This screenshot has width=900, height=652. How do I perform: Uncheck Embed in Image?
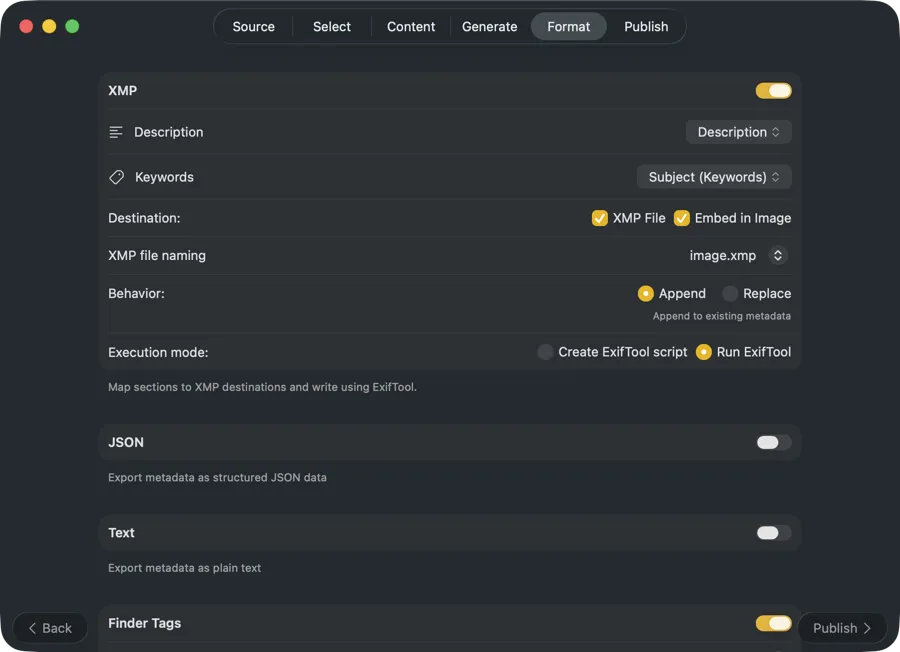click(x=681, y=217)
